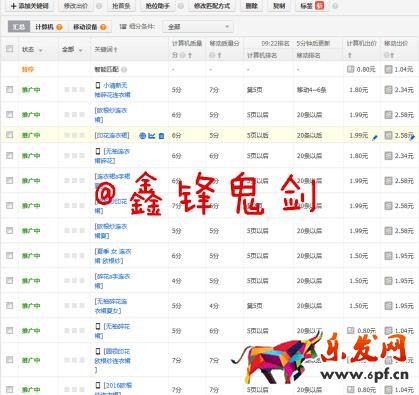Screen dimensions: 419x395
Task: Click the grey icon beside 智能匹配 0.80元 bid
Action: click(350, 69)
